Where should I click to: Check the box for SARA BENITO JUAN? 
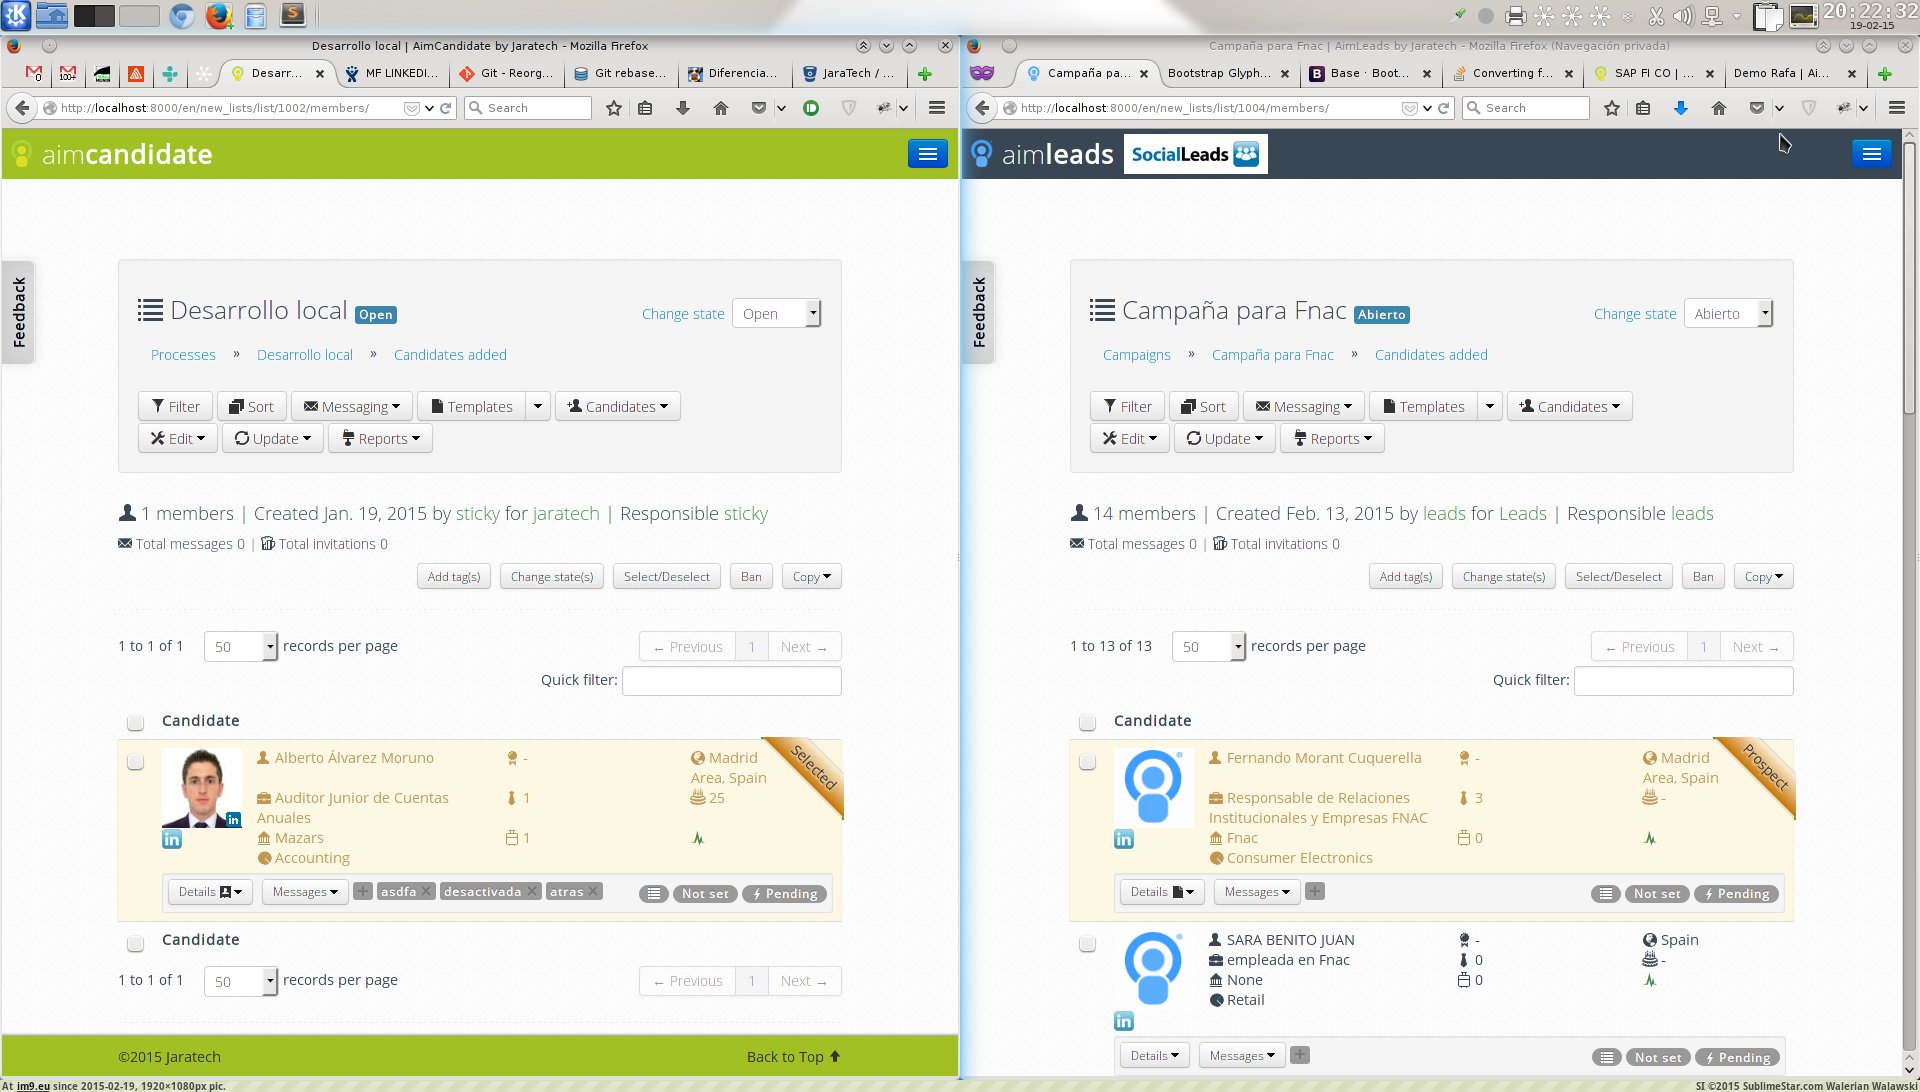click(1088, 944)
